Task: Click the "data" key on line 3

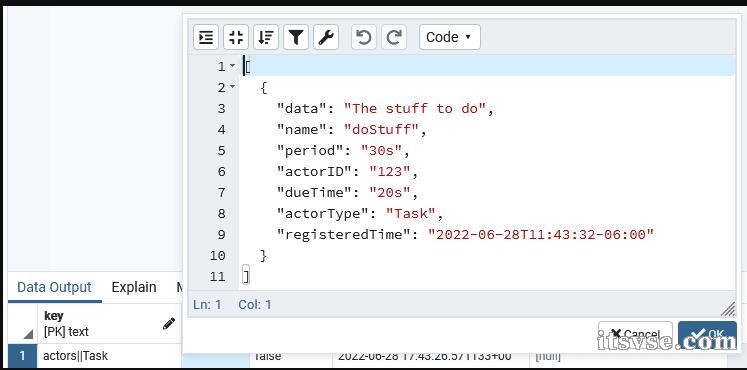Action: coord(302,109)
